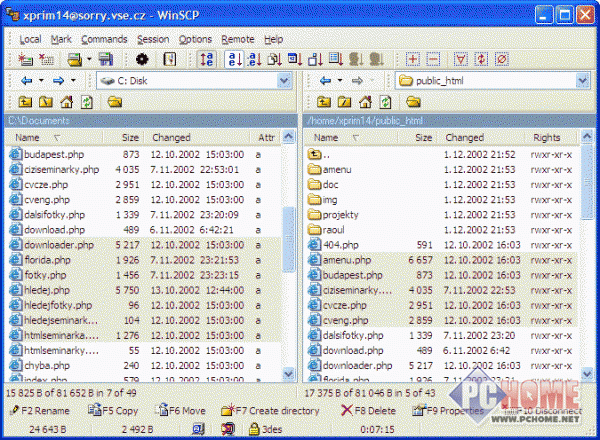
Task: Open the Options menu
Action: click(x=195, y=39)
